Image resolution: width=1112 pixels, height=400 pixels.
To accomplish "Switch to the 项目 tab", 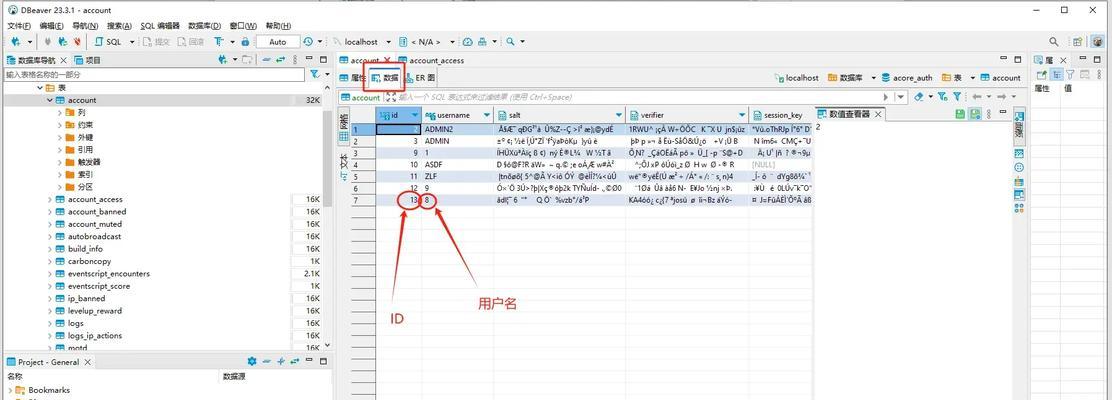I will [88, 60].
